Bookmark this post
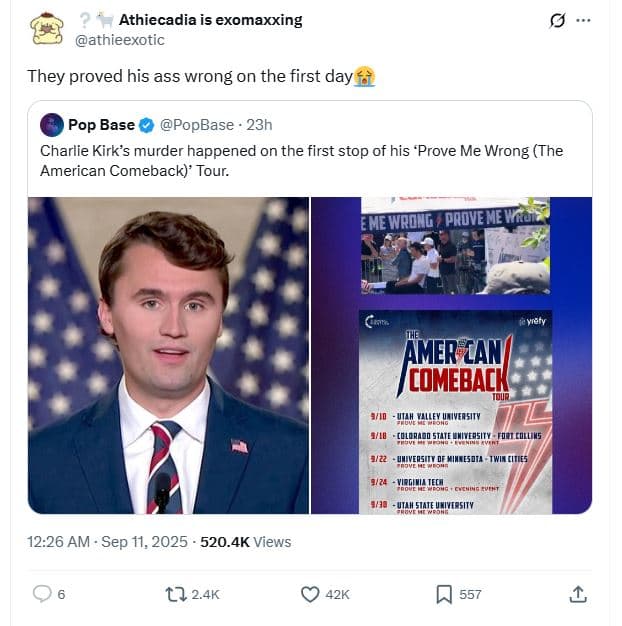The height and width of the screenshot is (626, 622). (x=444, y=594)
